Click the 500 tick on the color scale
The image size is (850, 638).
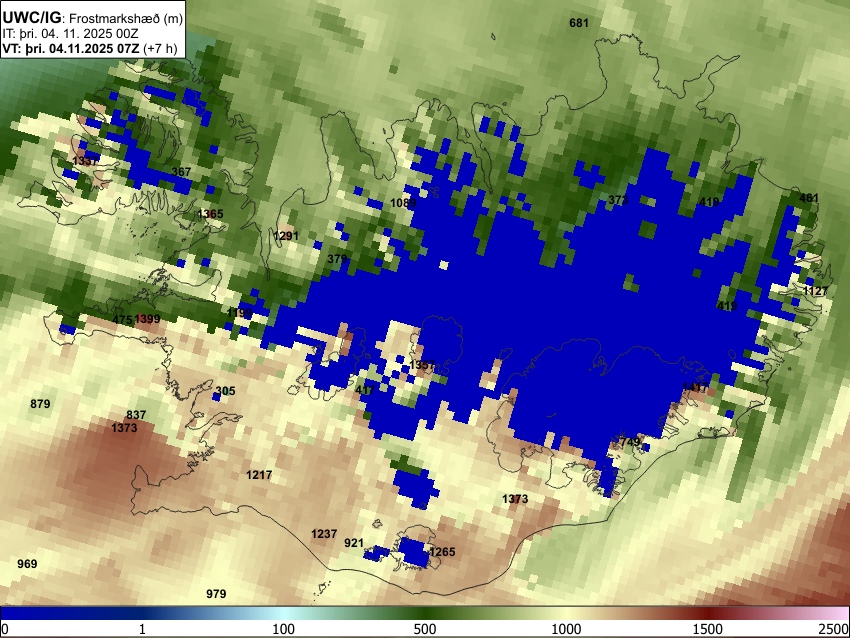tap(425, 629)
